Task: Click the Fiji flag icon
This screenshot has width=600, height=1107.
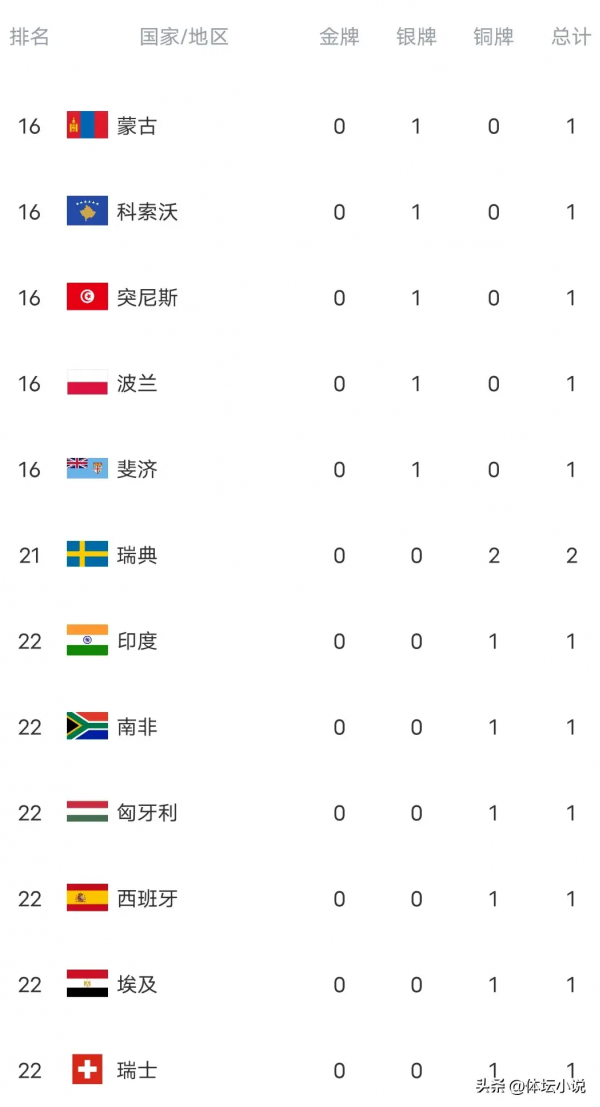Action: (87, 469)
